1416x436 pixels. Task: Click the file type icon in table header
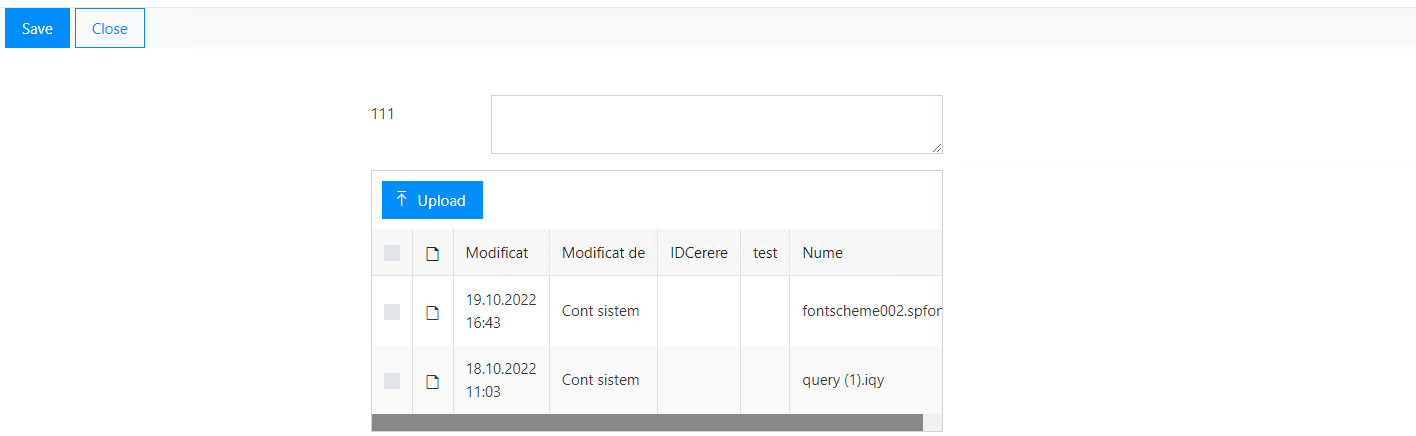pyautogui.click(x=433, y=253)
